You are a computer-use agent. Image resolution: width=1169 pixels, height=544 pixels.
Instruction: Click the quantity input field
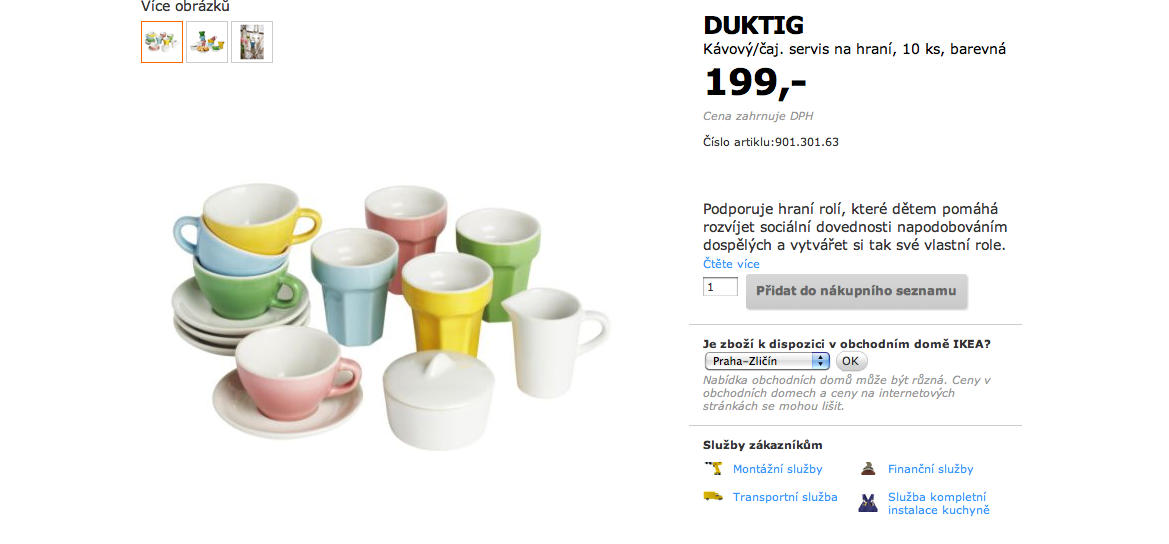[720, 287]
